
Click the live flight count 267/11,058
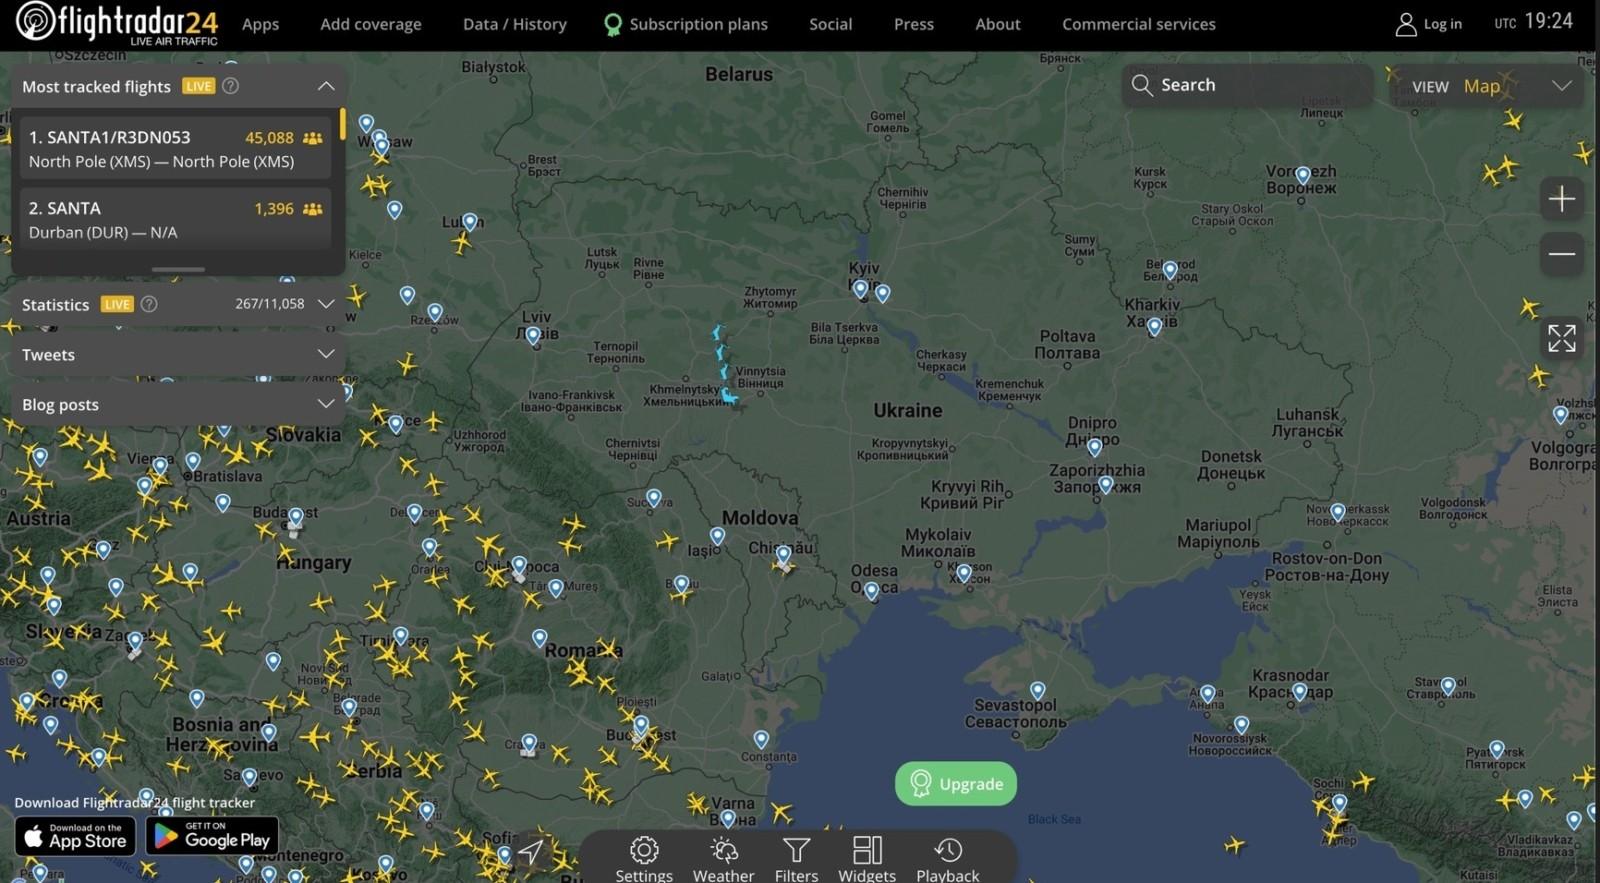(x=269, y=304)
